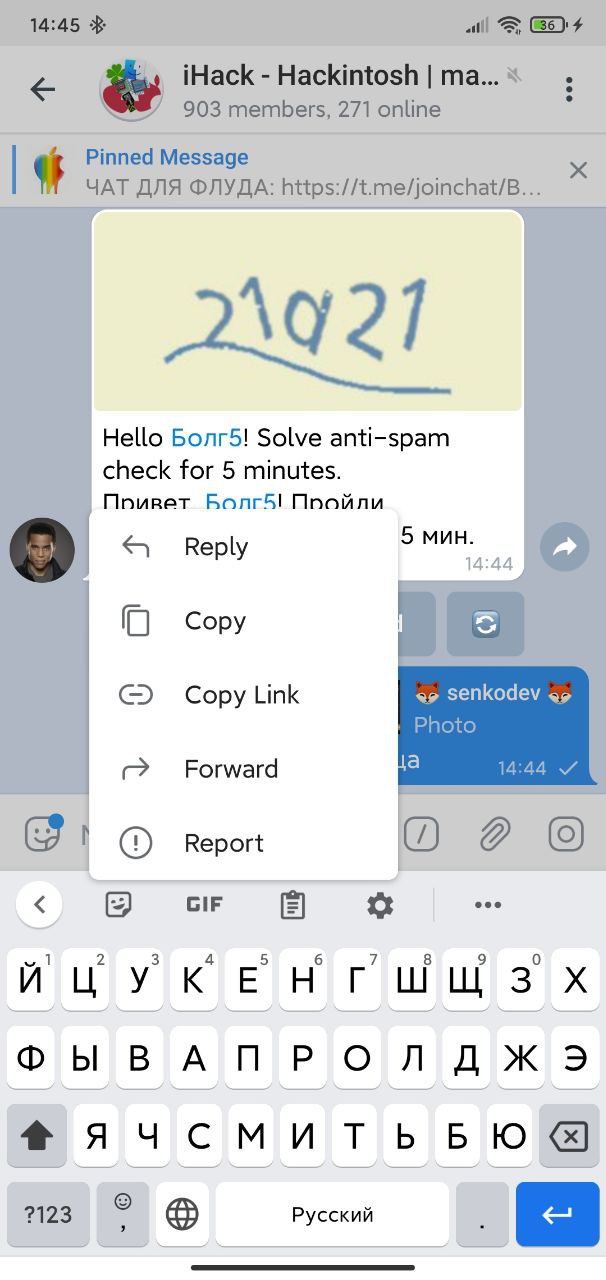Open keyboard clipboard icon
The image size is (606, 1280).
pos(292,905)
